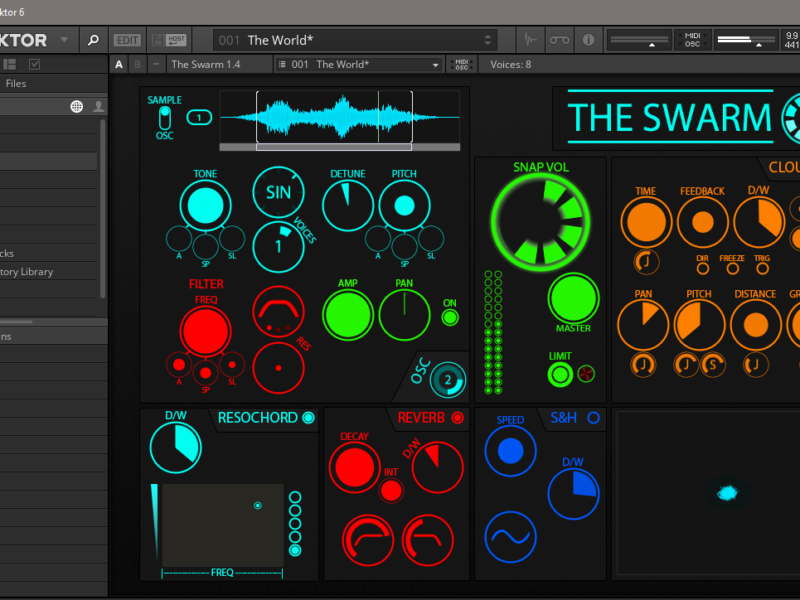Click the green MASTER volume knob
Image resolution: width=800 pixels, height=600 pixels.
click(573, 298)
